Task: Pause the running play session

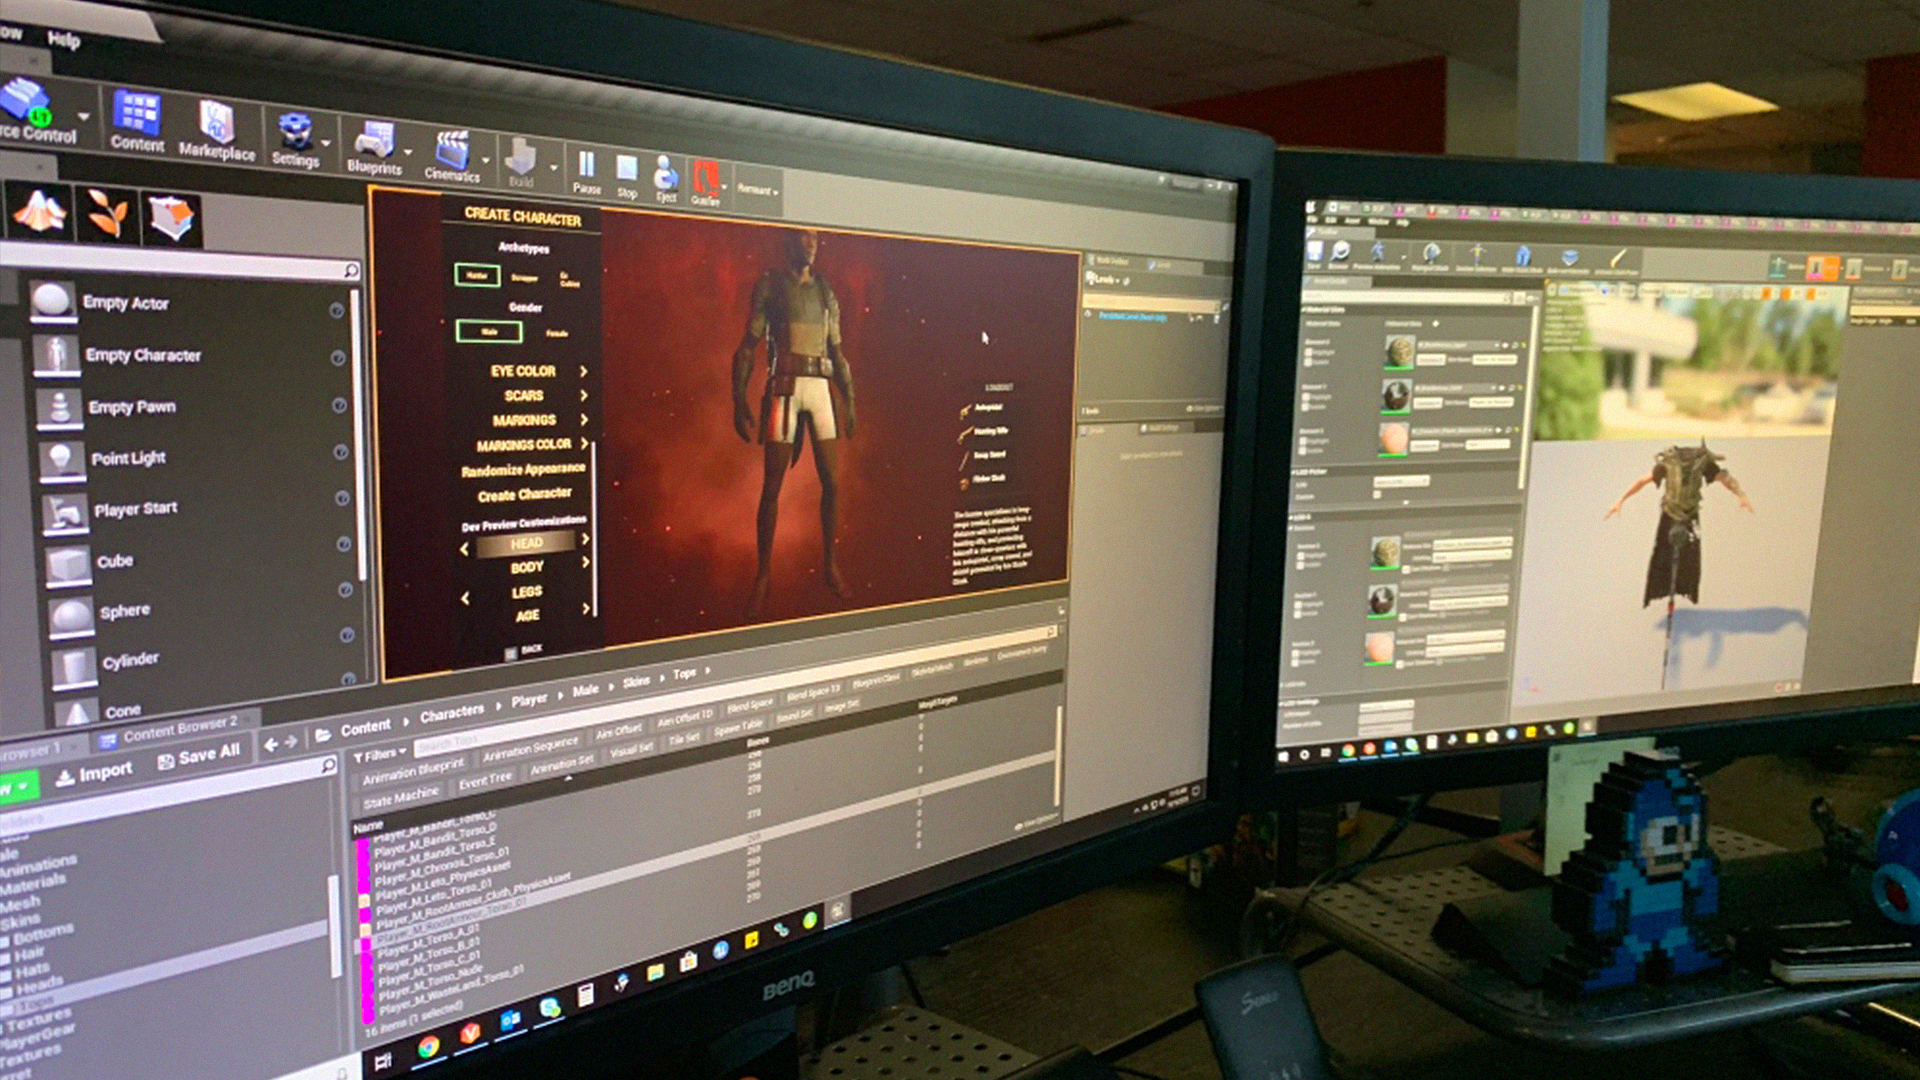Action: (587, 172)
